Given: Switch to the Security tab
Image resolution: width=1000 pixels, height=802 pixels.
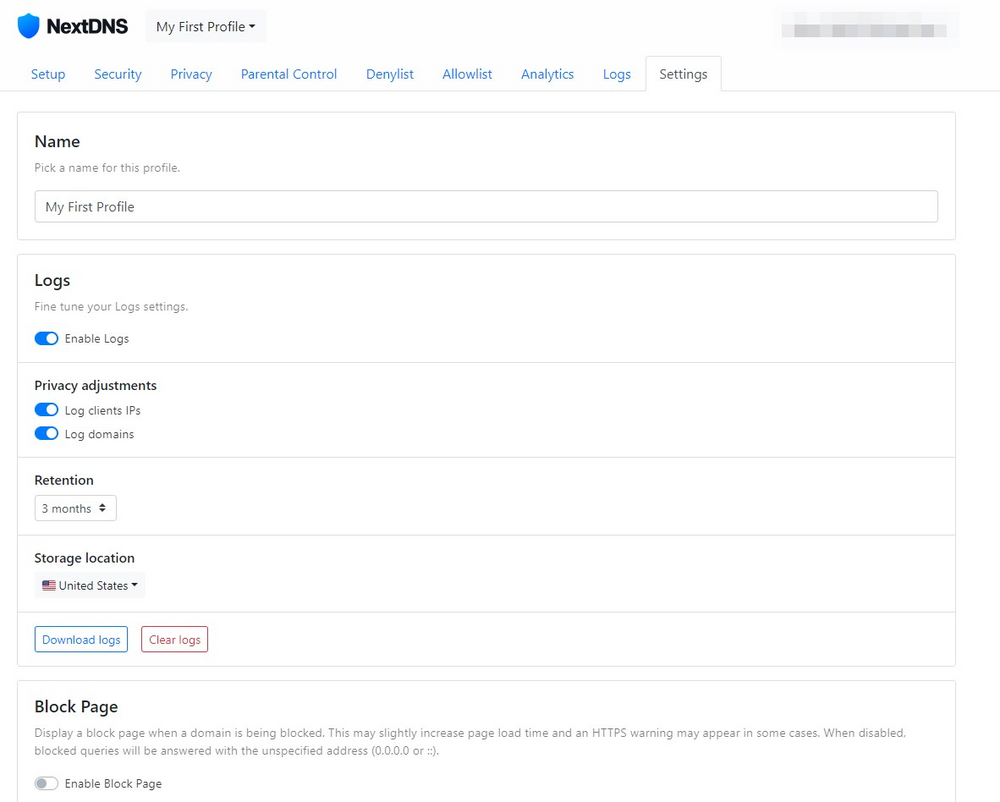Looking at the screenshot, I should tap(117, 73).
